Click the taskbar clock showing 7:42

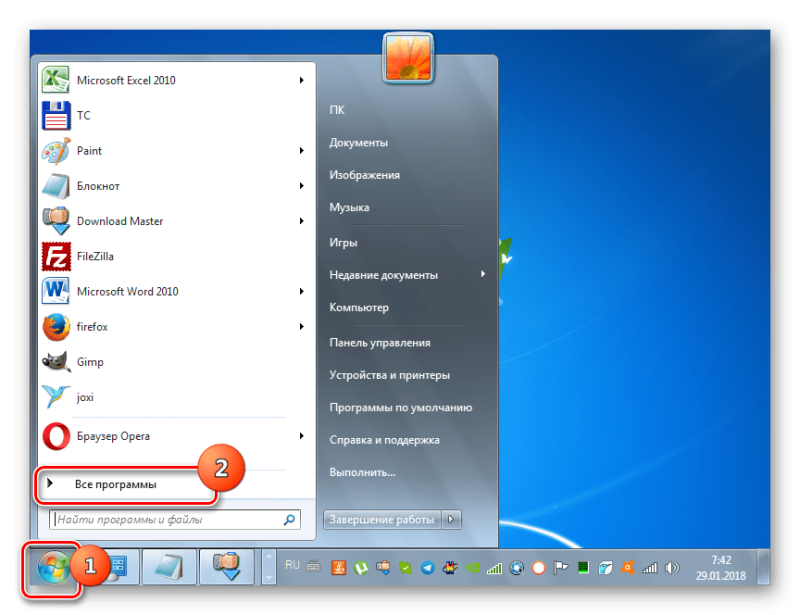720,568
